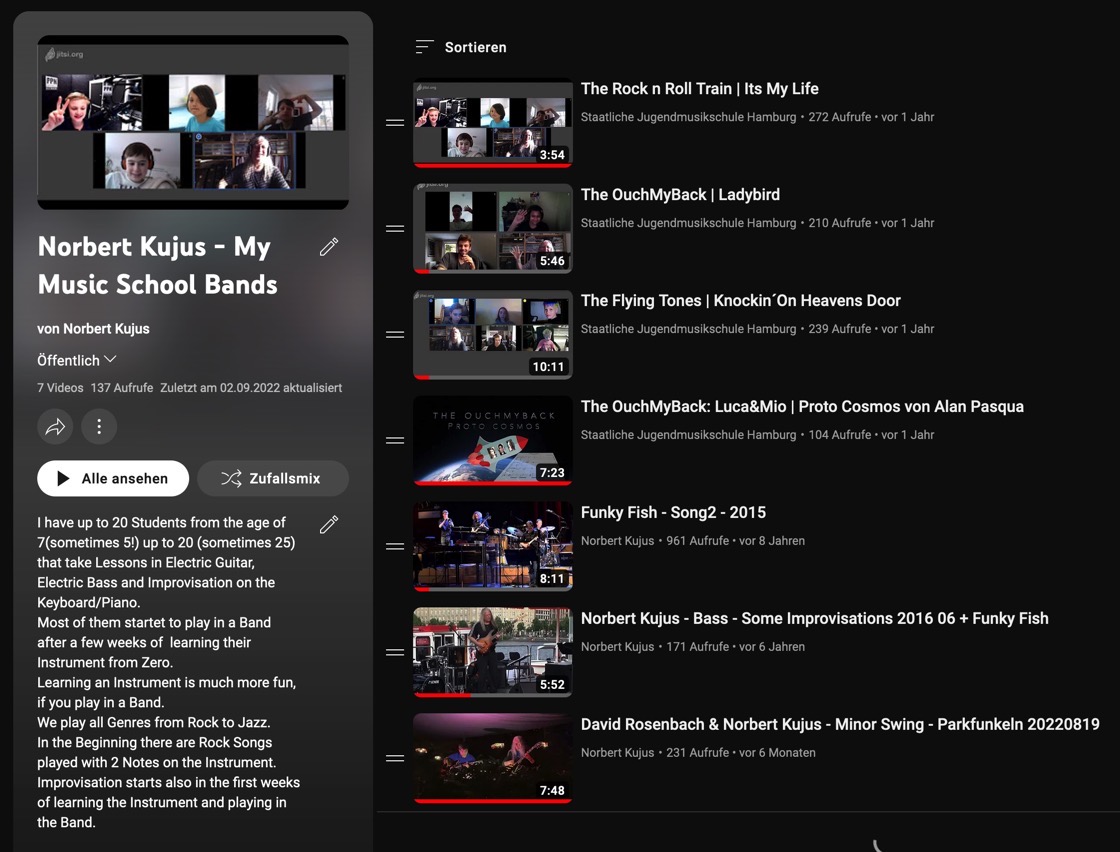The height and width of the screenshot is (852, 1120).
Task: Open the three-dot more options menu
Action: point(99,427)
